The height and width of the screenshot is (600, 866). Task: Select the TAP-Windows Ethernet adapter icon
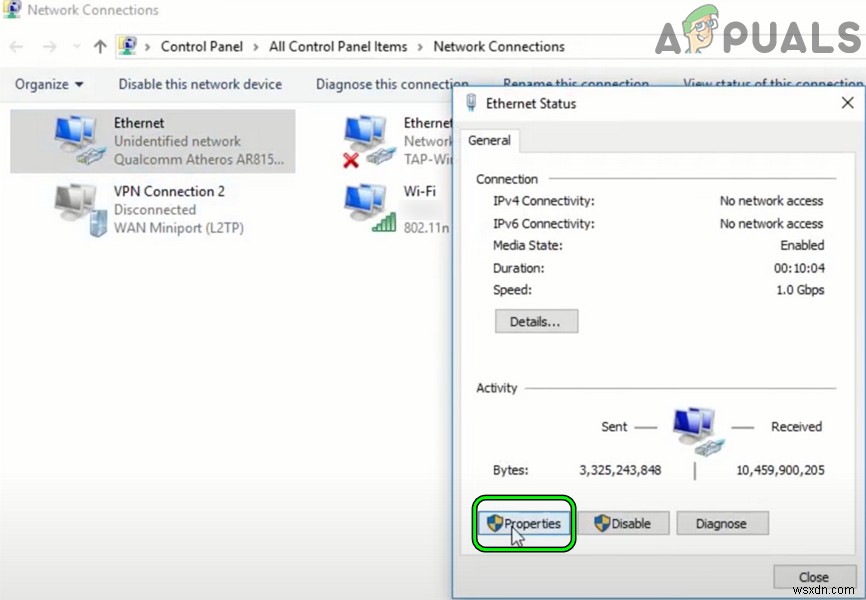[368, 140]
